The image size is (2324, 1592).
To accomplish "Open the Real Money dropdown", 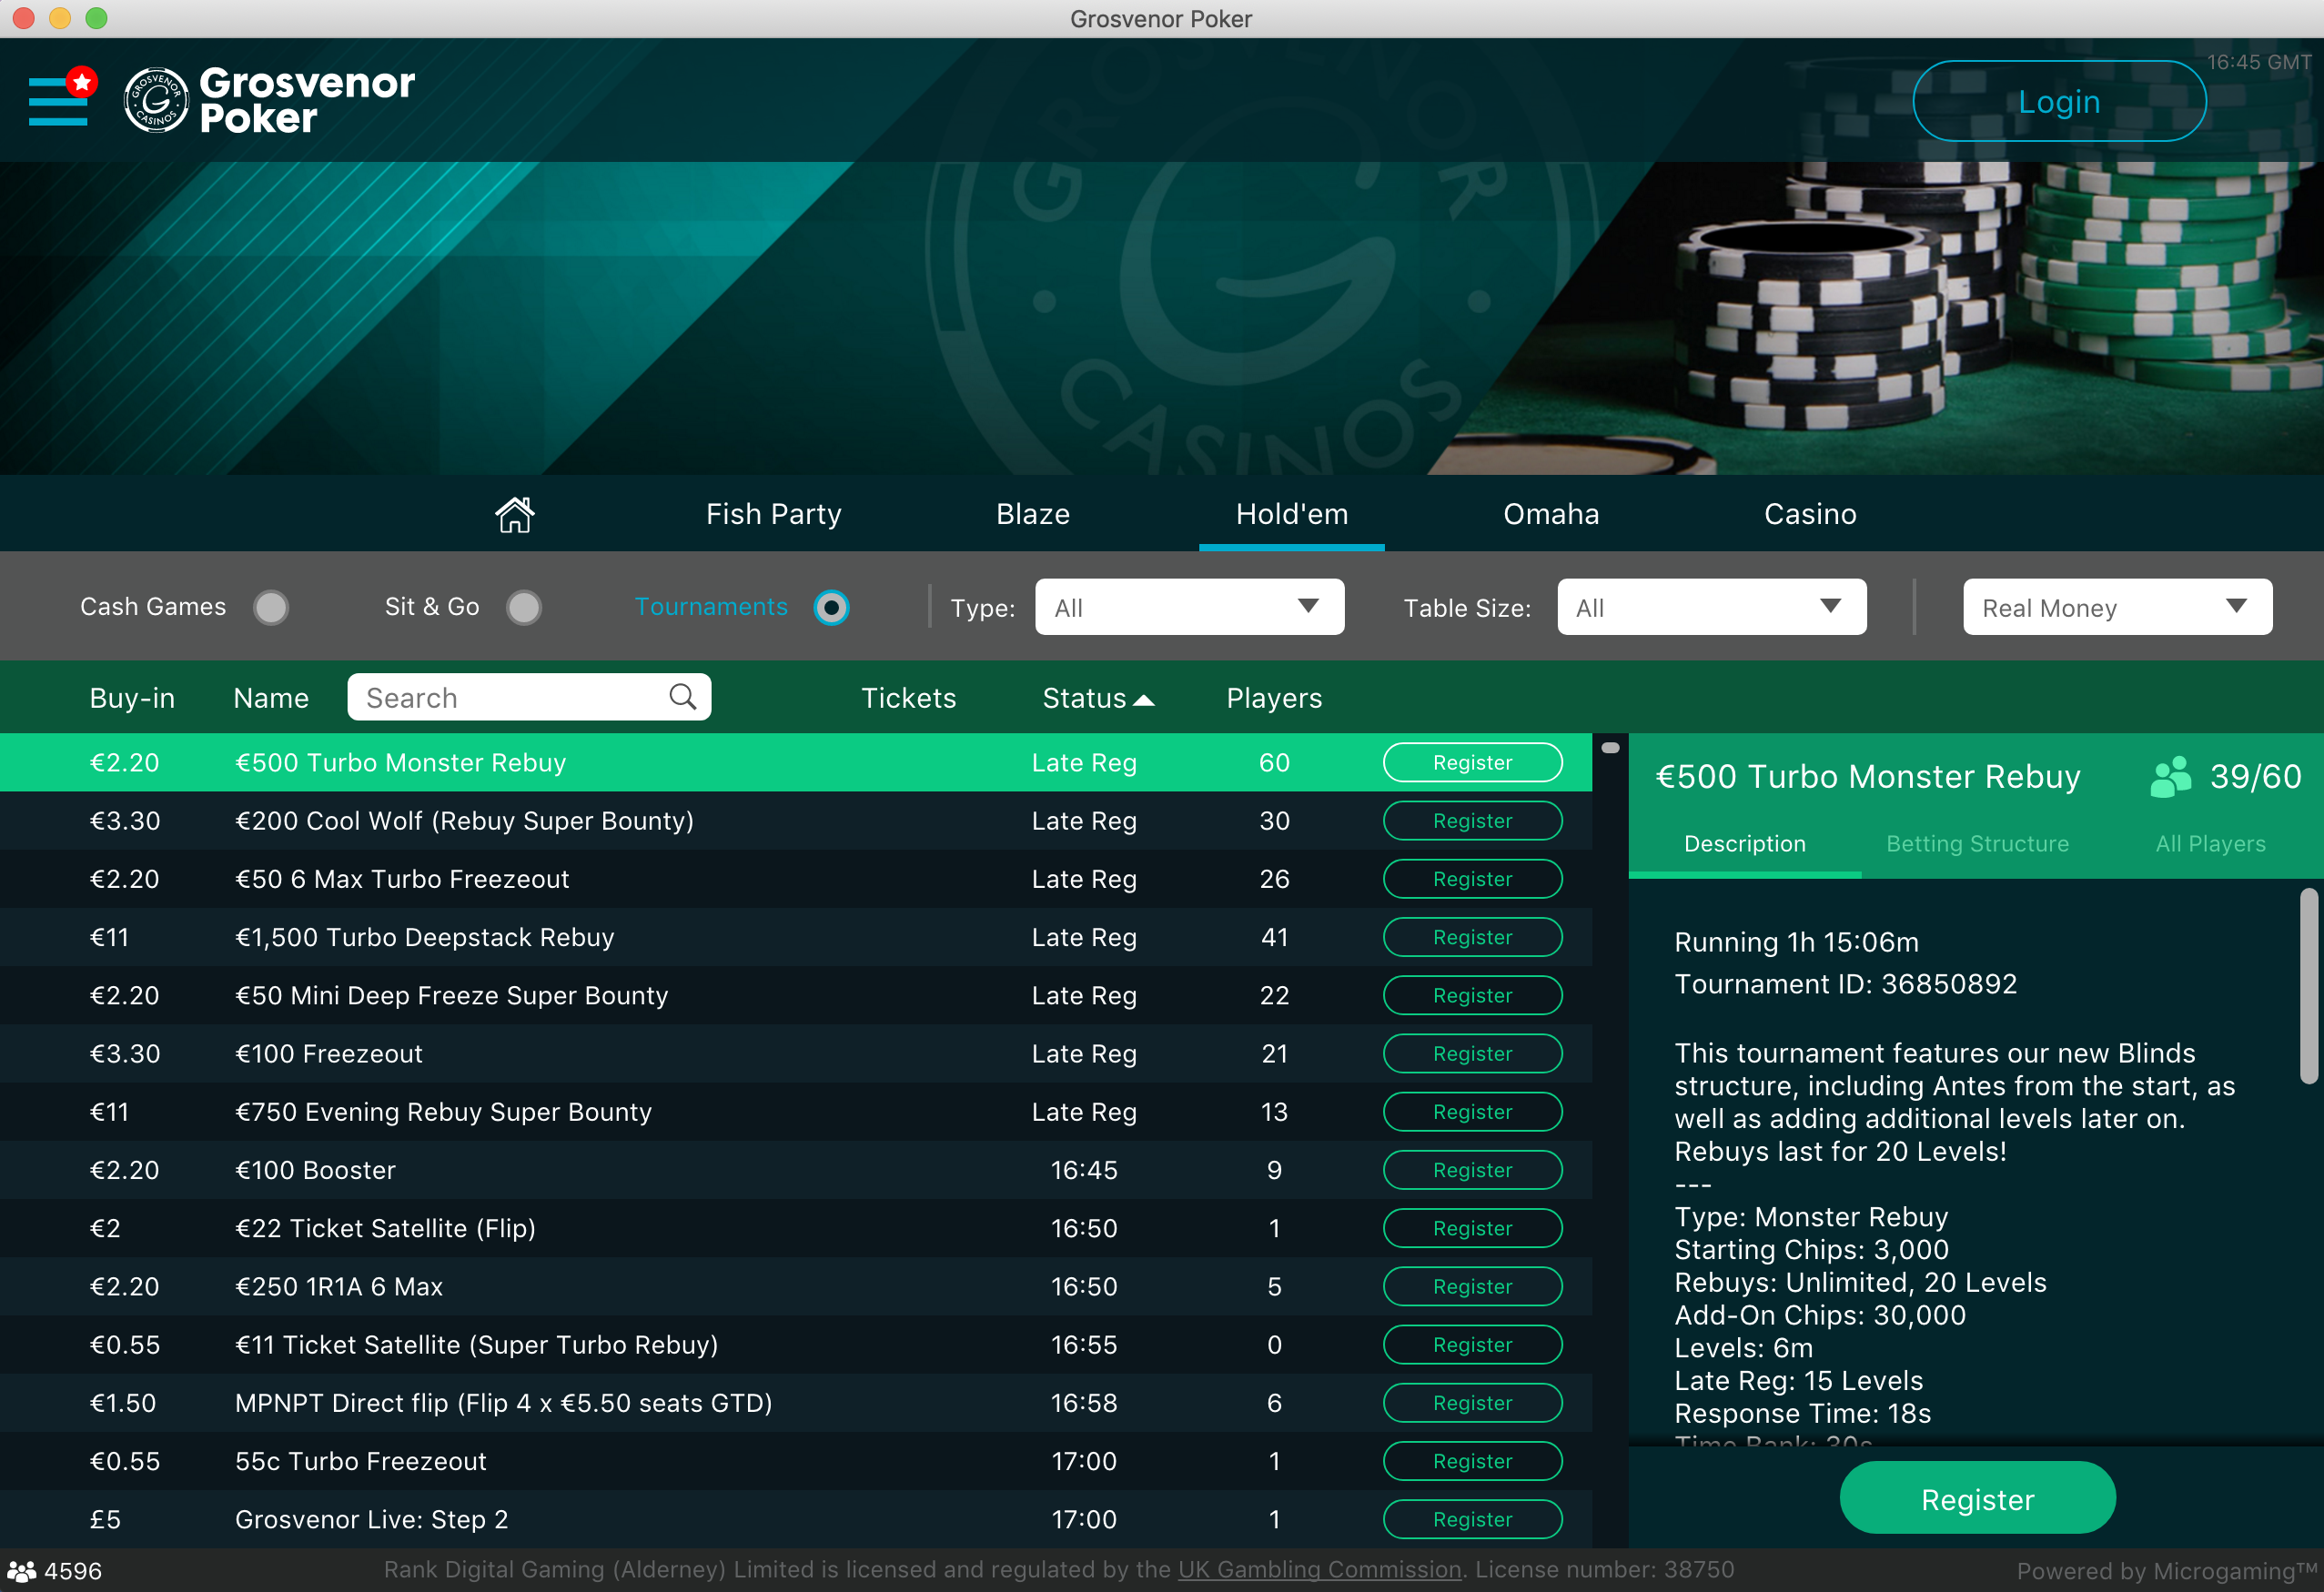I will coord(2117,607).
